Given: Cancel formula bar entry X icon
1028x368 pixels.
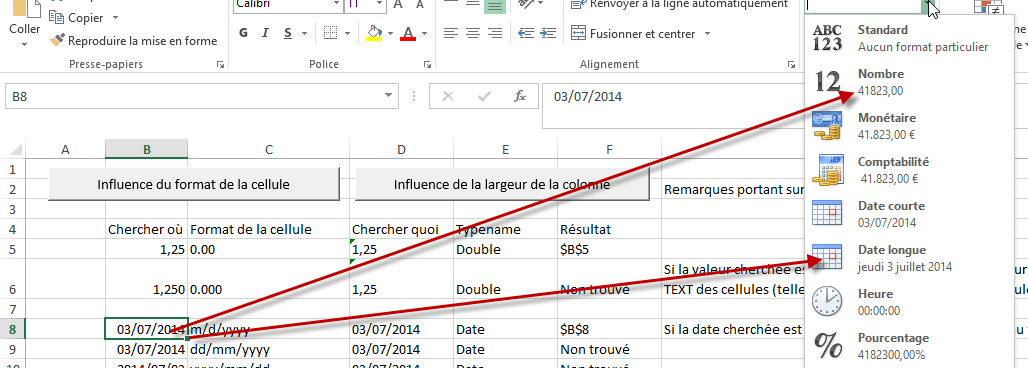Looking at the screenshot, I should (x=448, y=96).
